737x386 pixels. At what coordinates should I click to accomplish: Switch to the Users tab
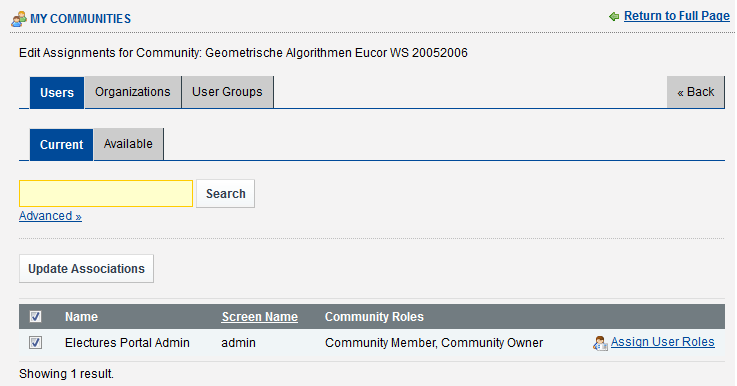point(57,93)
